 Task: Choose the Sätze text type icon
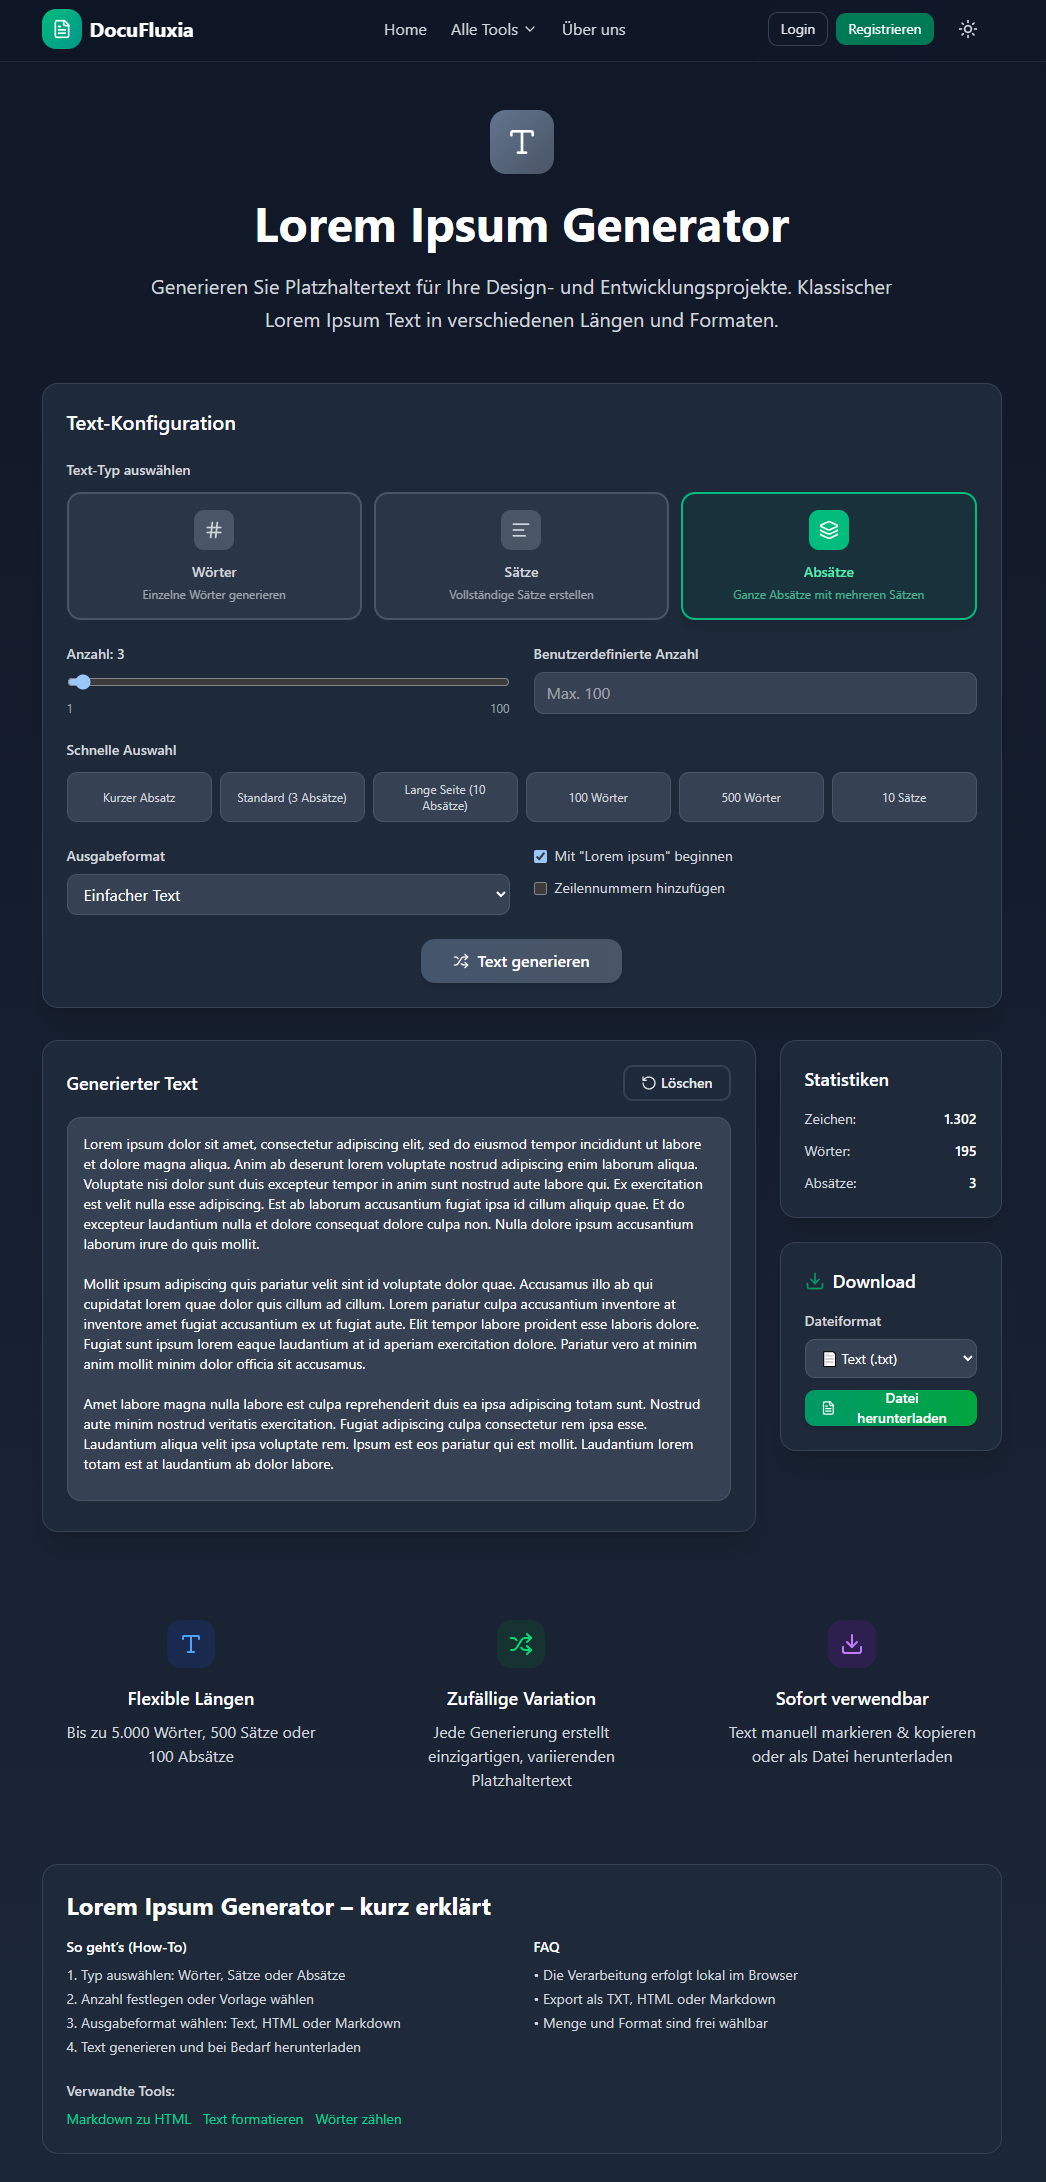[521, 530]
